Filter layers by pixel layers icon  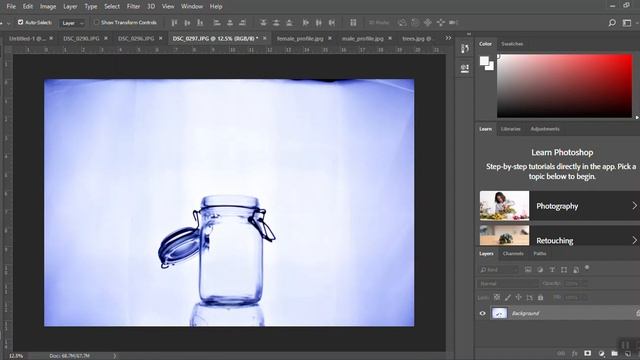click(528, 270)
